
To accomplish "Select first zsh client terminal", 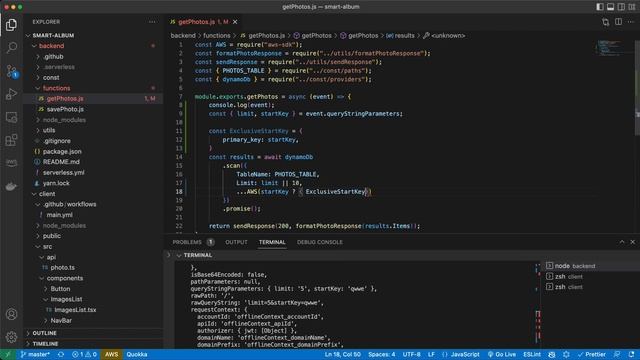I will [589, 276].
